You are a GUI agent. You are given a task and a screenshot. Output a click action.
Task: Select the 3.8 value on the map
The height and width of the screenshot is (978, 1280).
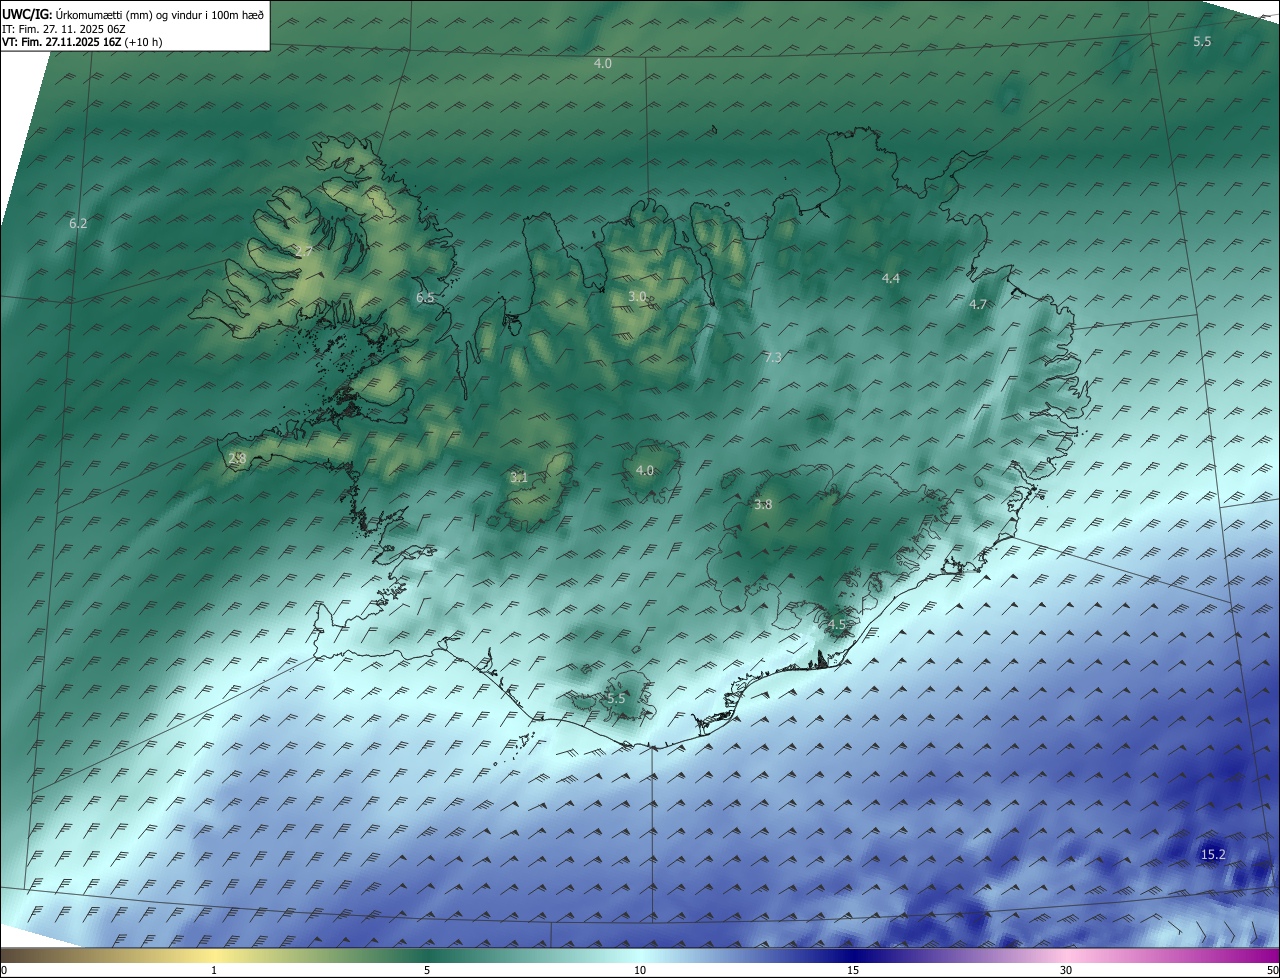point(763,504)
